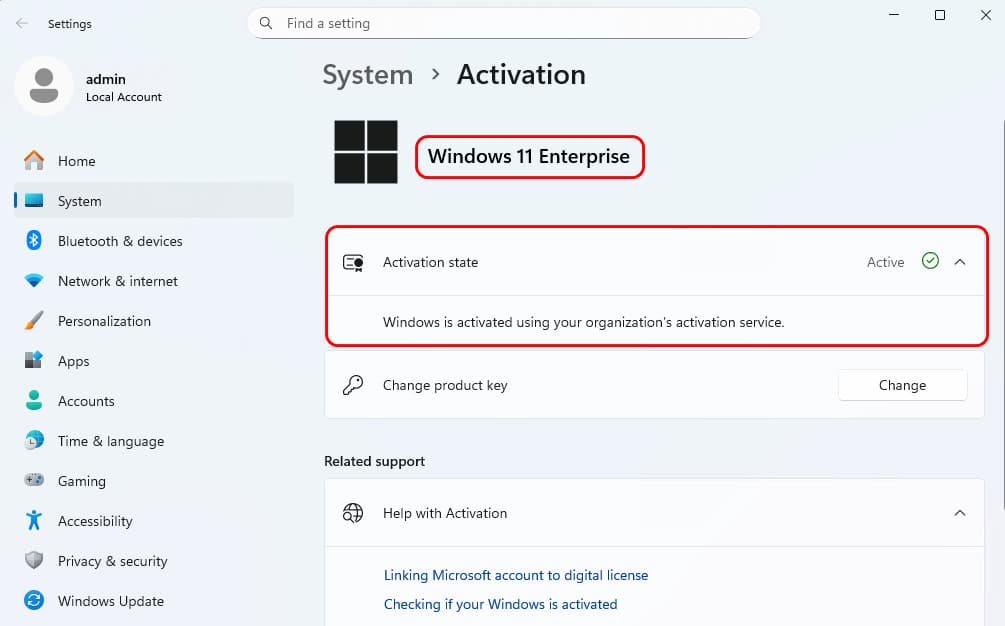Screen dimensions: 1005x626
Task: Go back with the arrow button
Action: (22, 24)
